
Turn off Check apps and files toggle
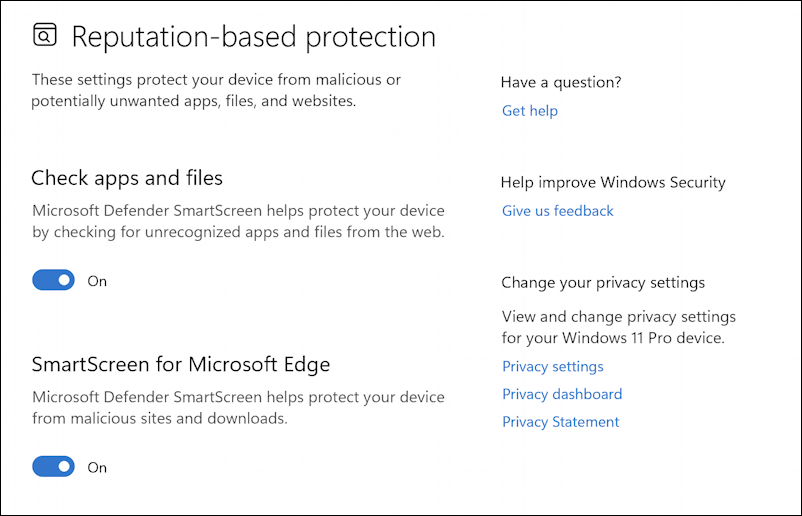click(53, 281)
